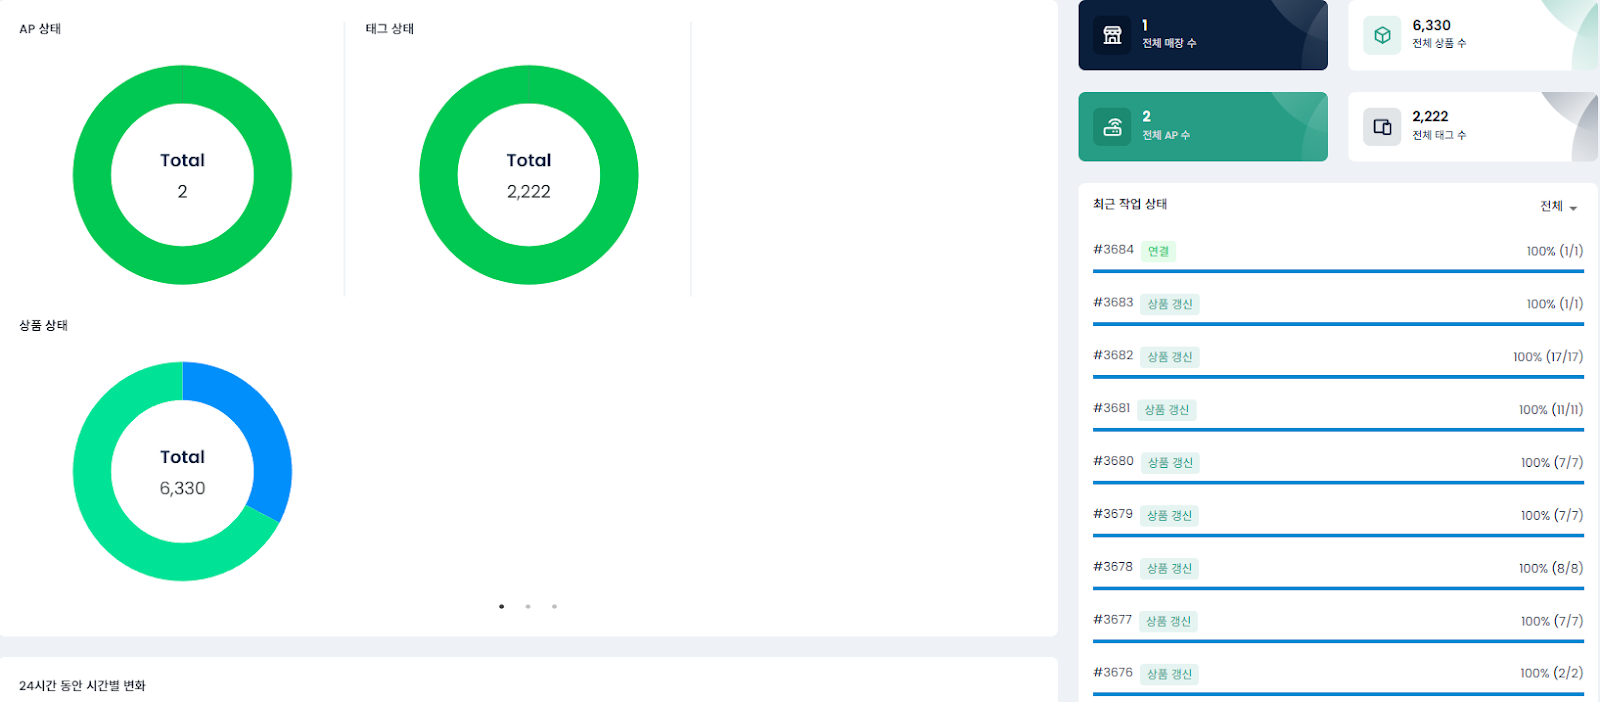
Task: Click the 24시간 동안 시간별 변화 heading
Action: tap(82, 686)
